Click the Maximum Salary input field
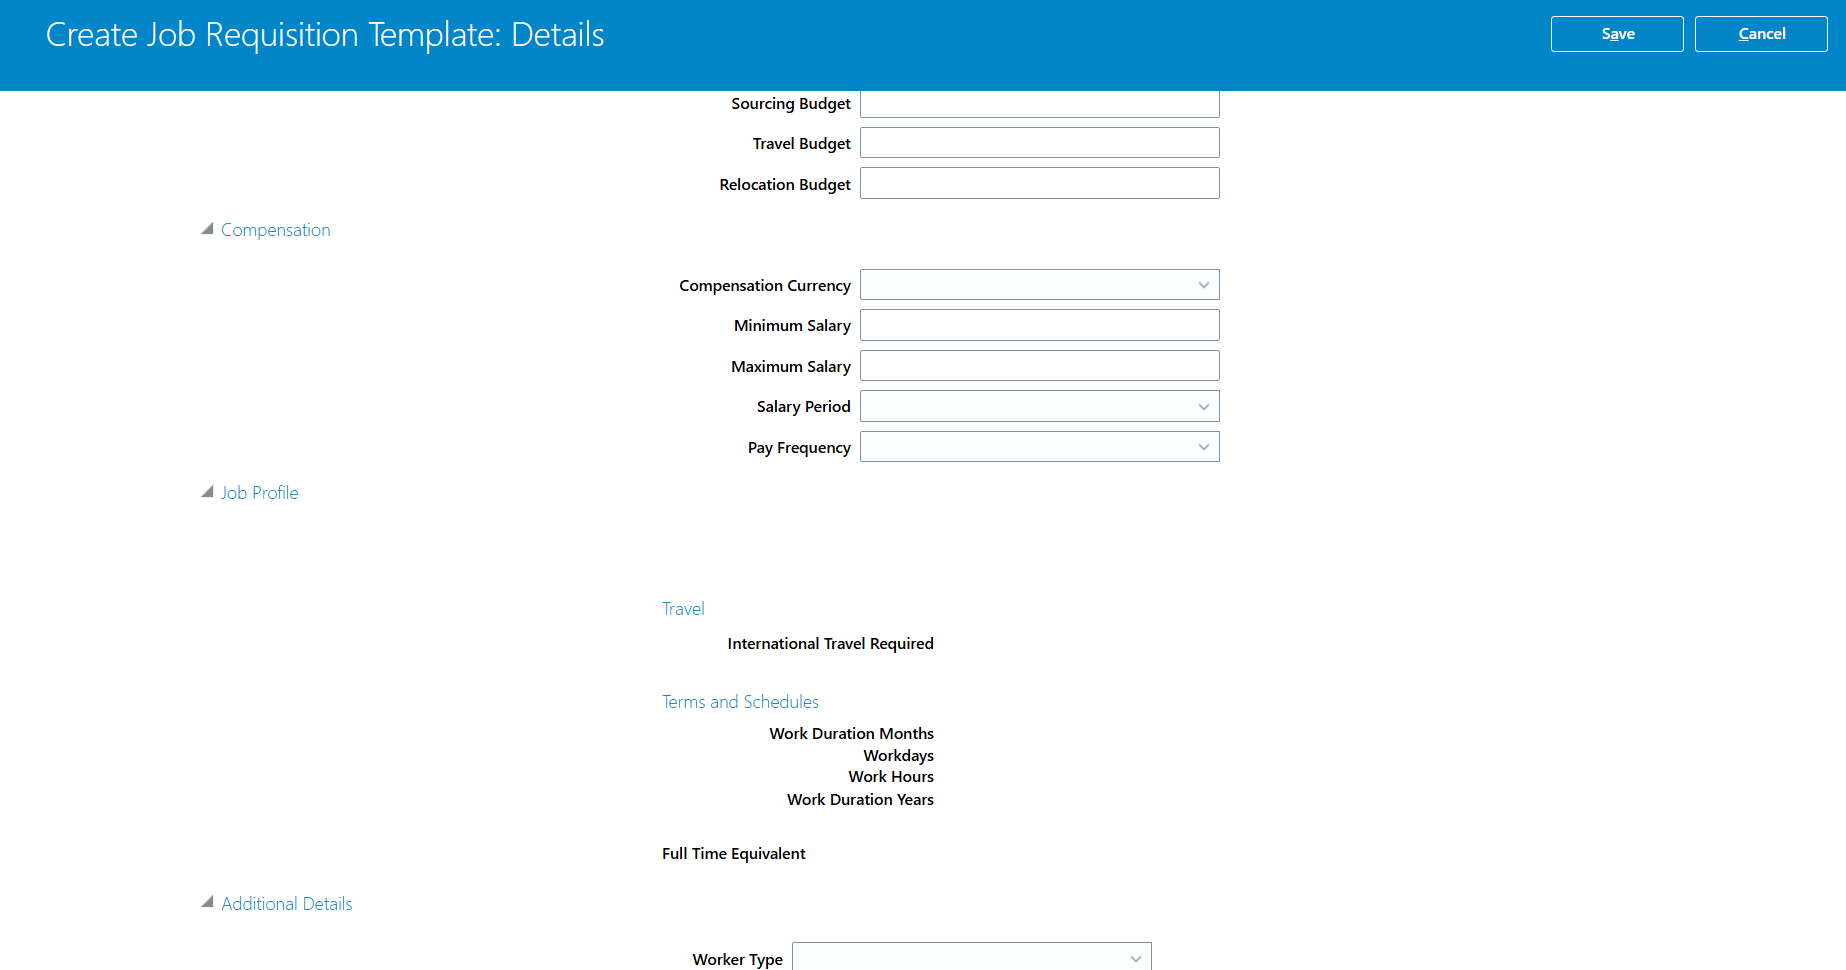Screen dimensions: 1846x970 [1040, 366]
